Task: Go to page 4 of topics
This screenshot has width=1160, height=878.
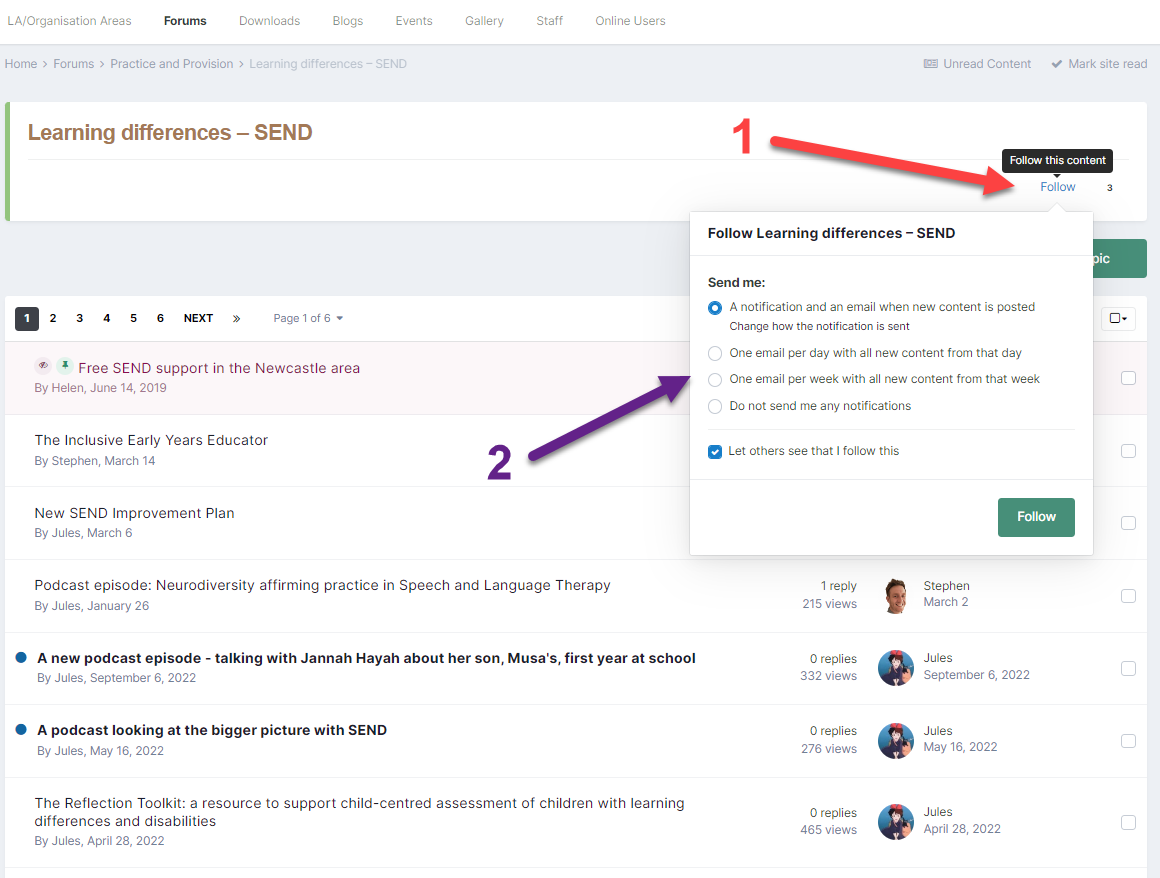Action: click(107, 318)
